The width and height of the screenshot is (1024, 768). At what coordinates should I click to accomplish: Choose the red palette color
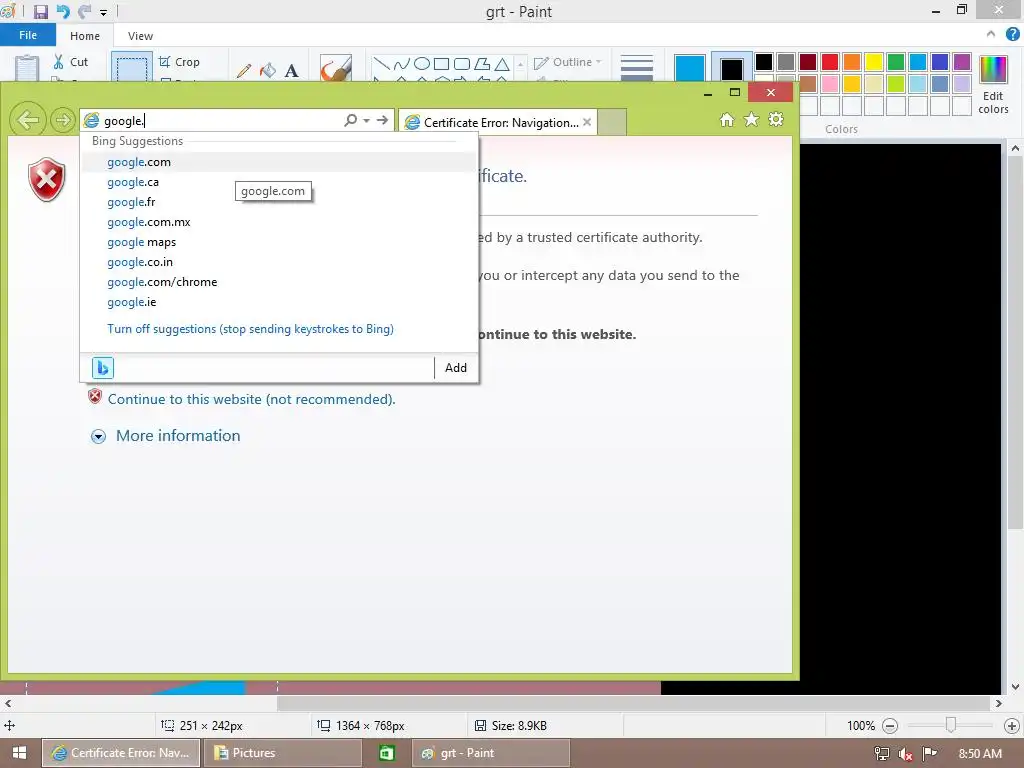829,62
